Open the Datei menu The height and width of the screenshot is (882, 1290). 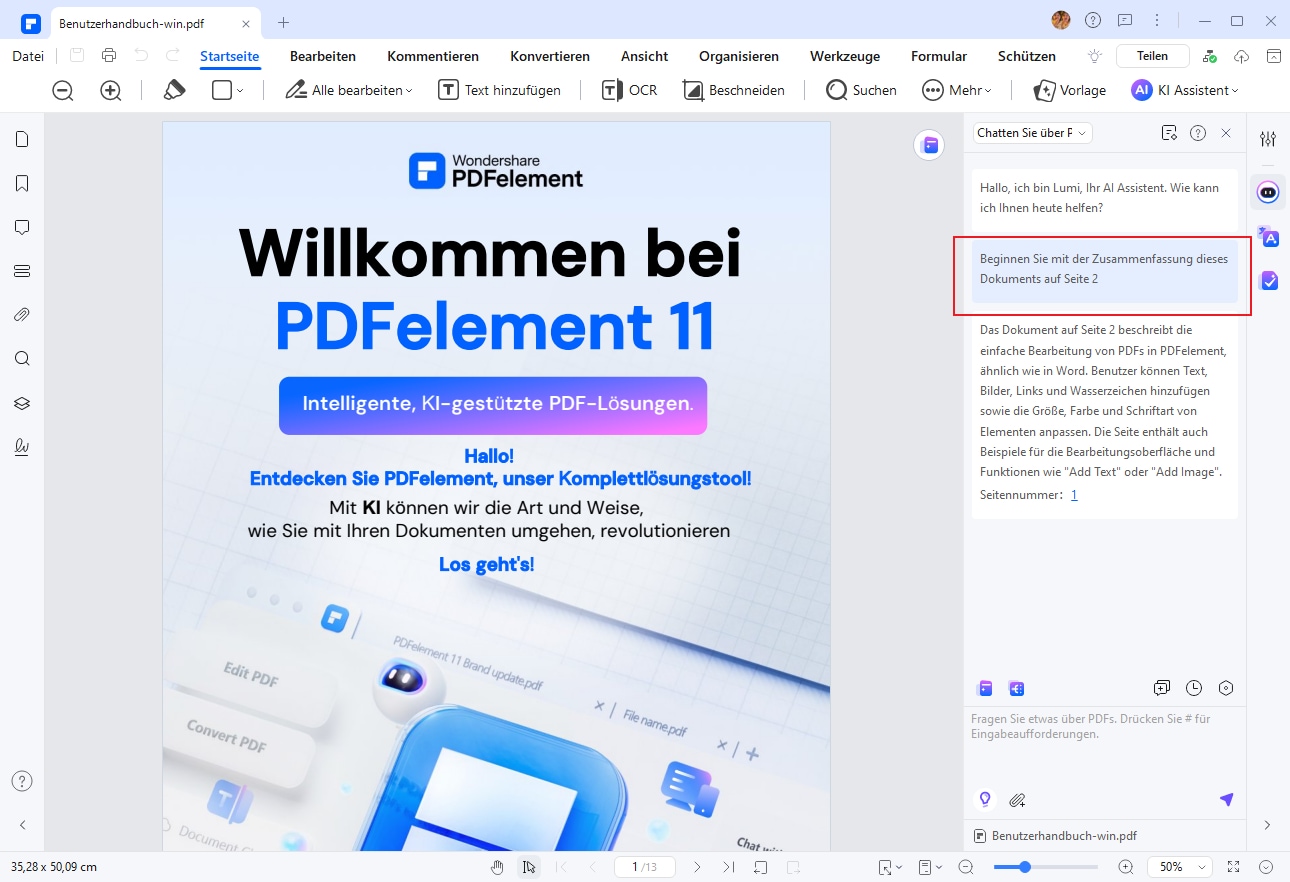tap(28, 56)
